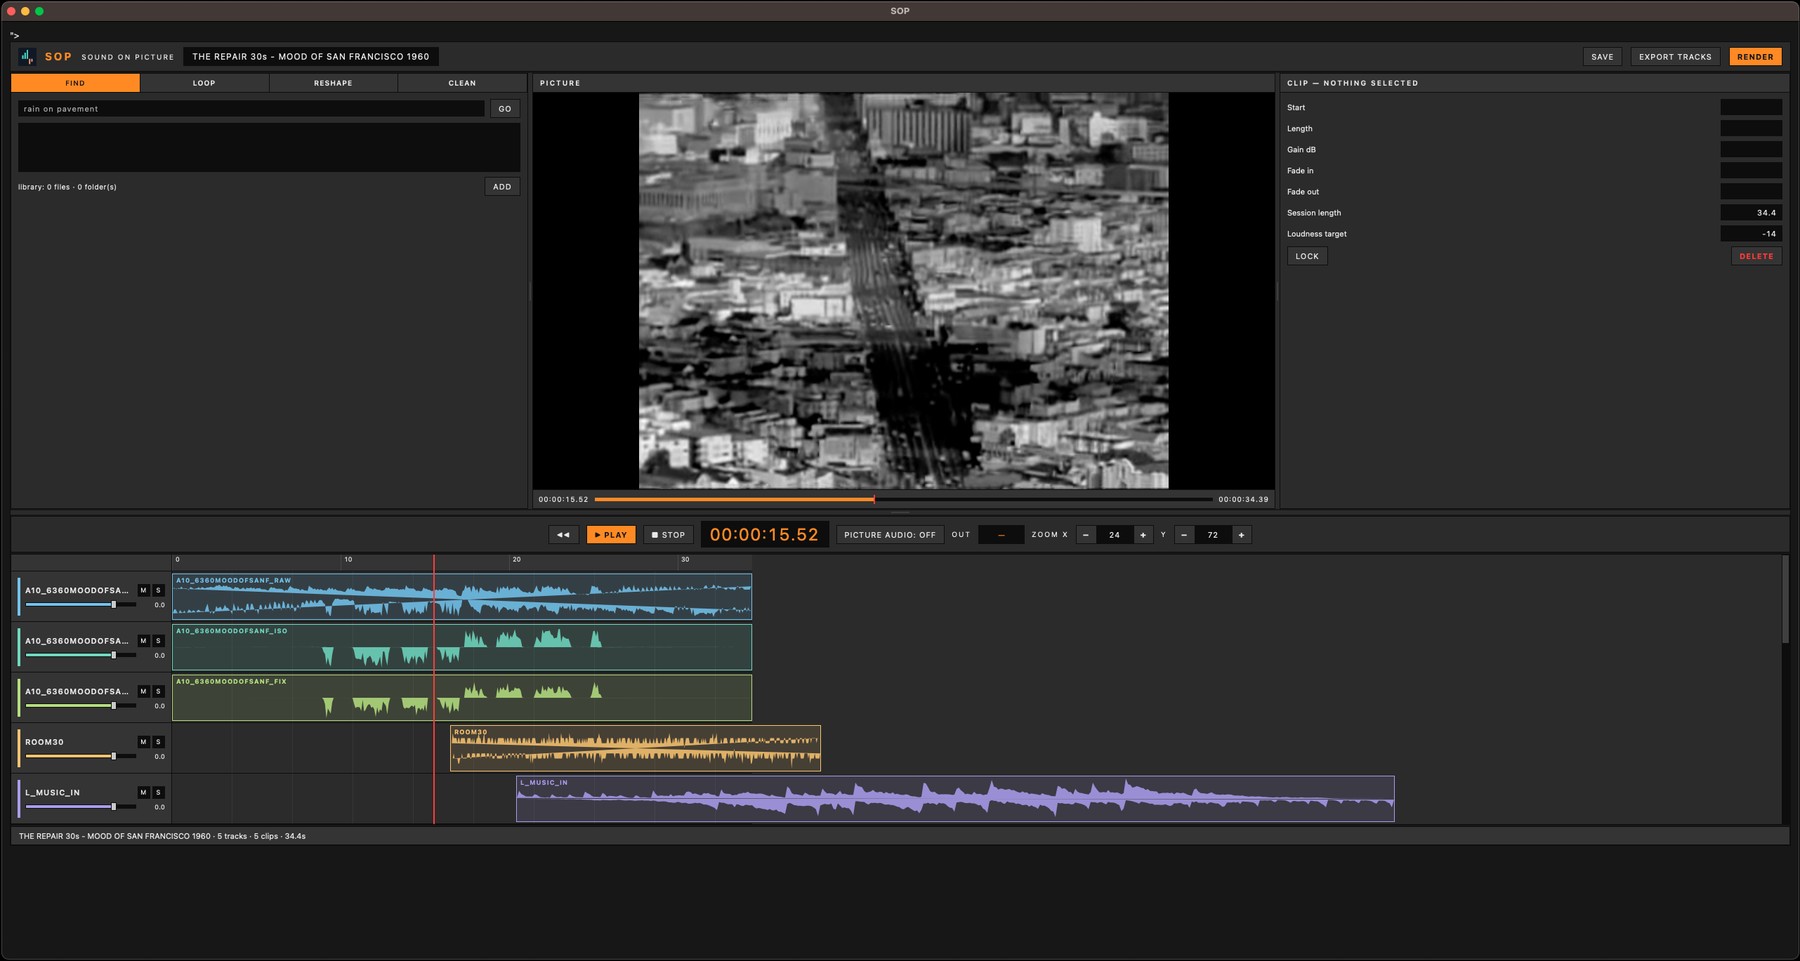Increase Zoom Y with the plus button
Image resolution: width=1800 pixels, height=961 pixels.
pos(1241,535)
